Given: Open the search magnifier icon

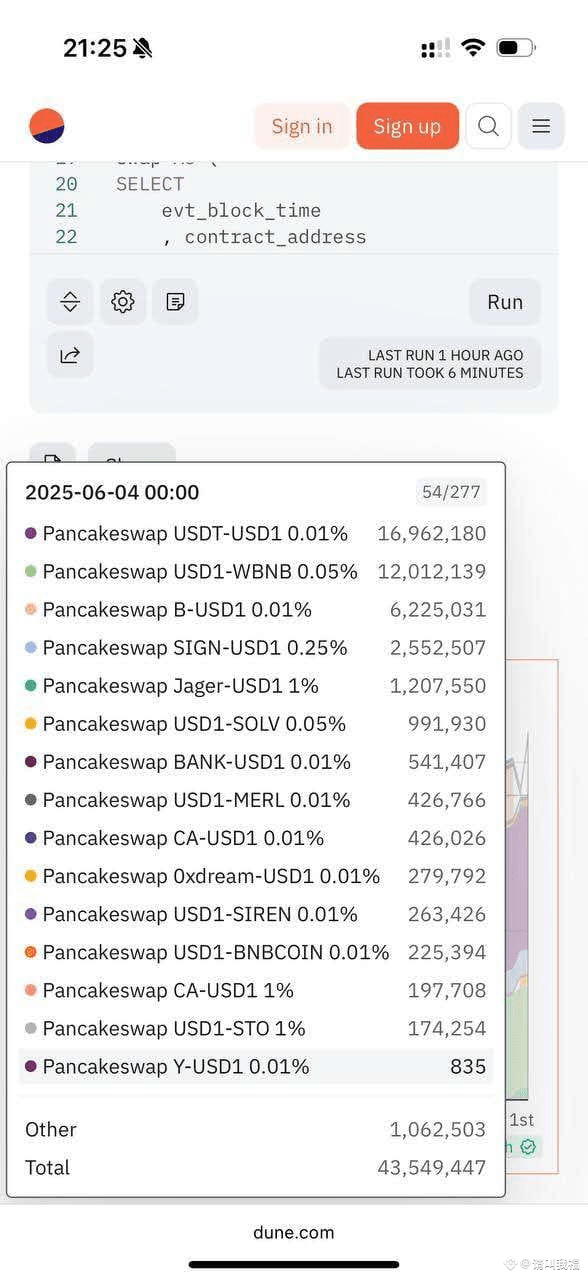Looking at the screenshot, I should (488, 126).
